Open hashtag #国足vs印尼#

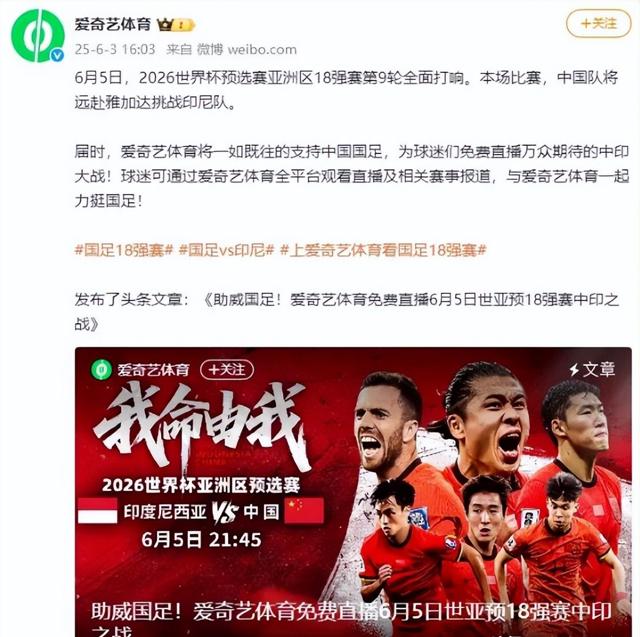227,250
